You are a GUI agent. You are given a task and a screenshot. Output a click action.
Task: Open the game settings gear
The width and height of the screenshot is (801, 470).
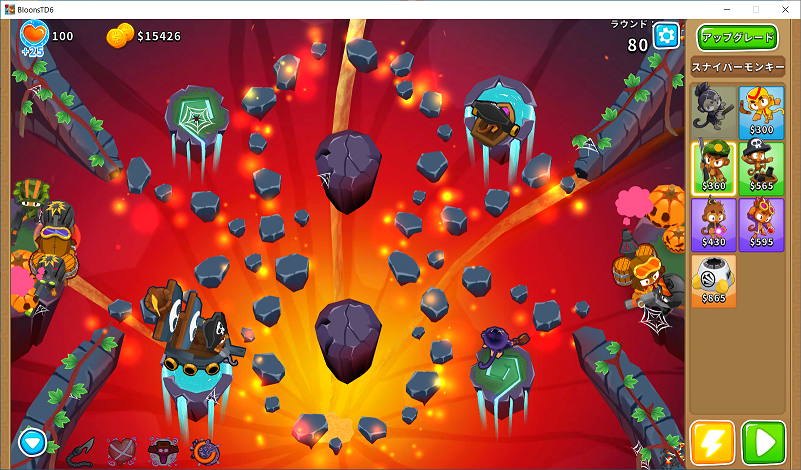(x=666, y=37)
